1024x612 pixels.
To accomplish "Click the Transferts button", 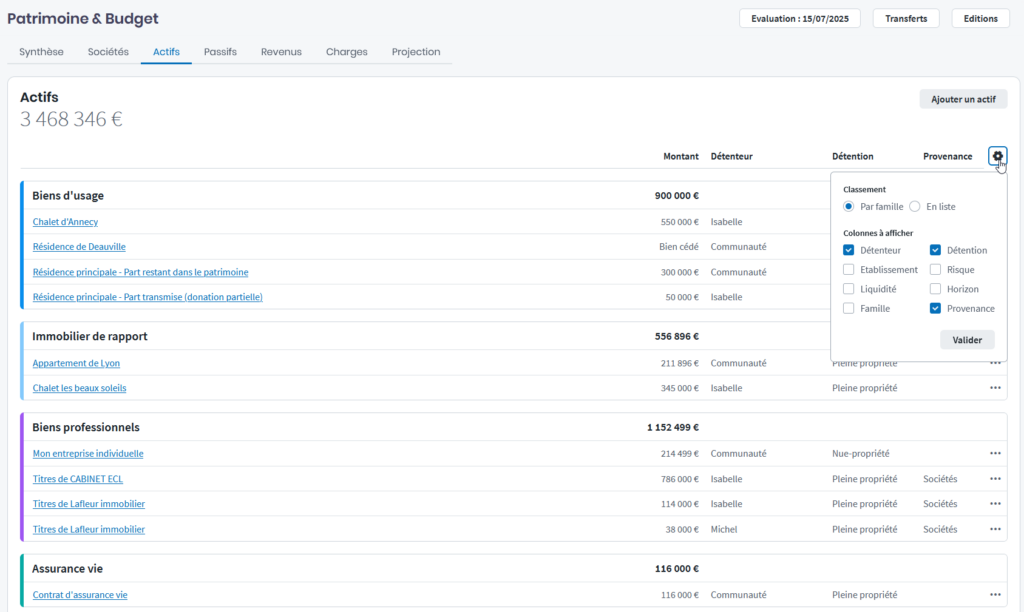I will click(x=906, y=18).
